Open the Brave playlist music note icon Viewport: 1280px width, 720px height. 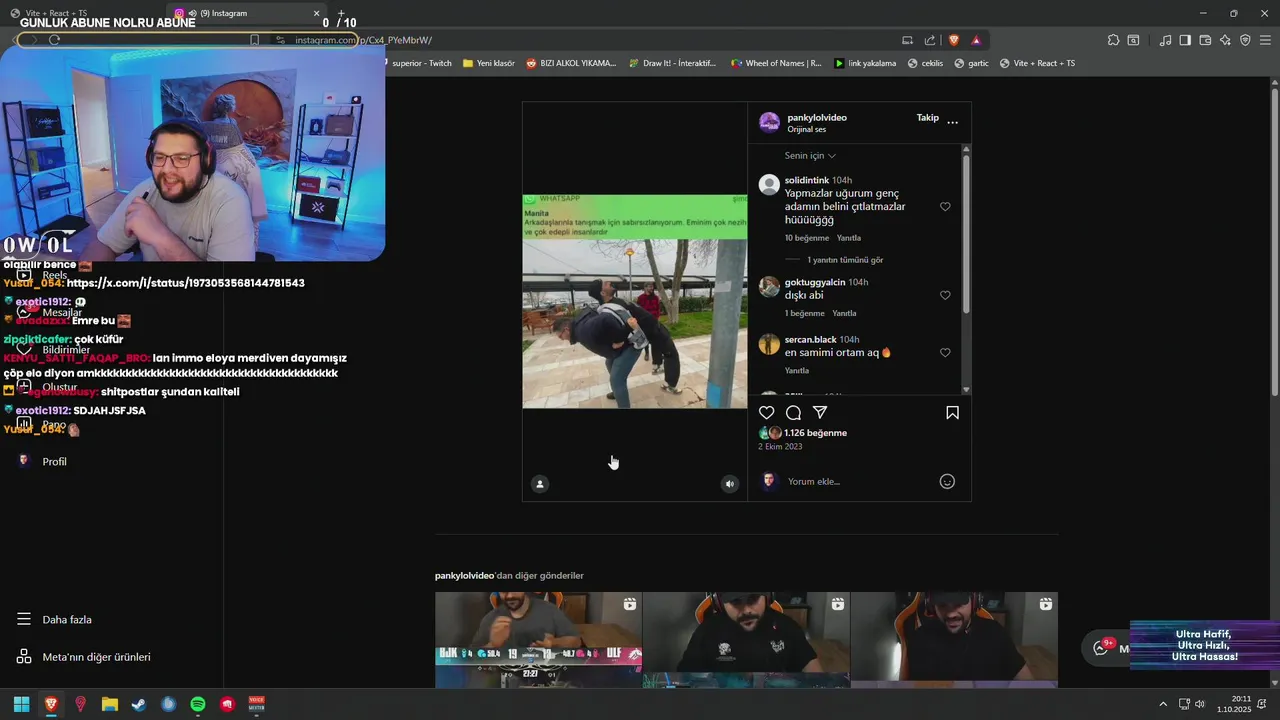pos(1165,40)
